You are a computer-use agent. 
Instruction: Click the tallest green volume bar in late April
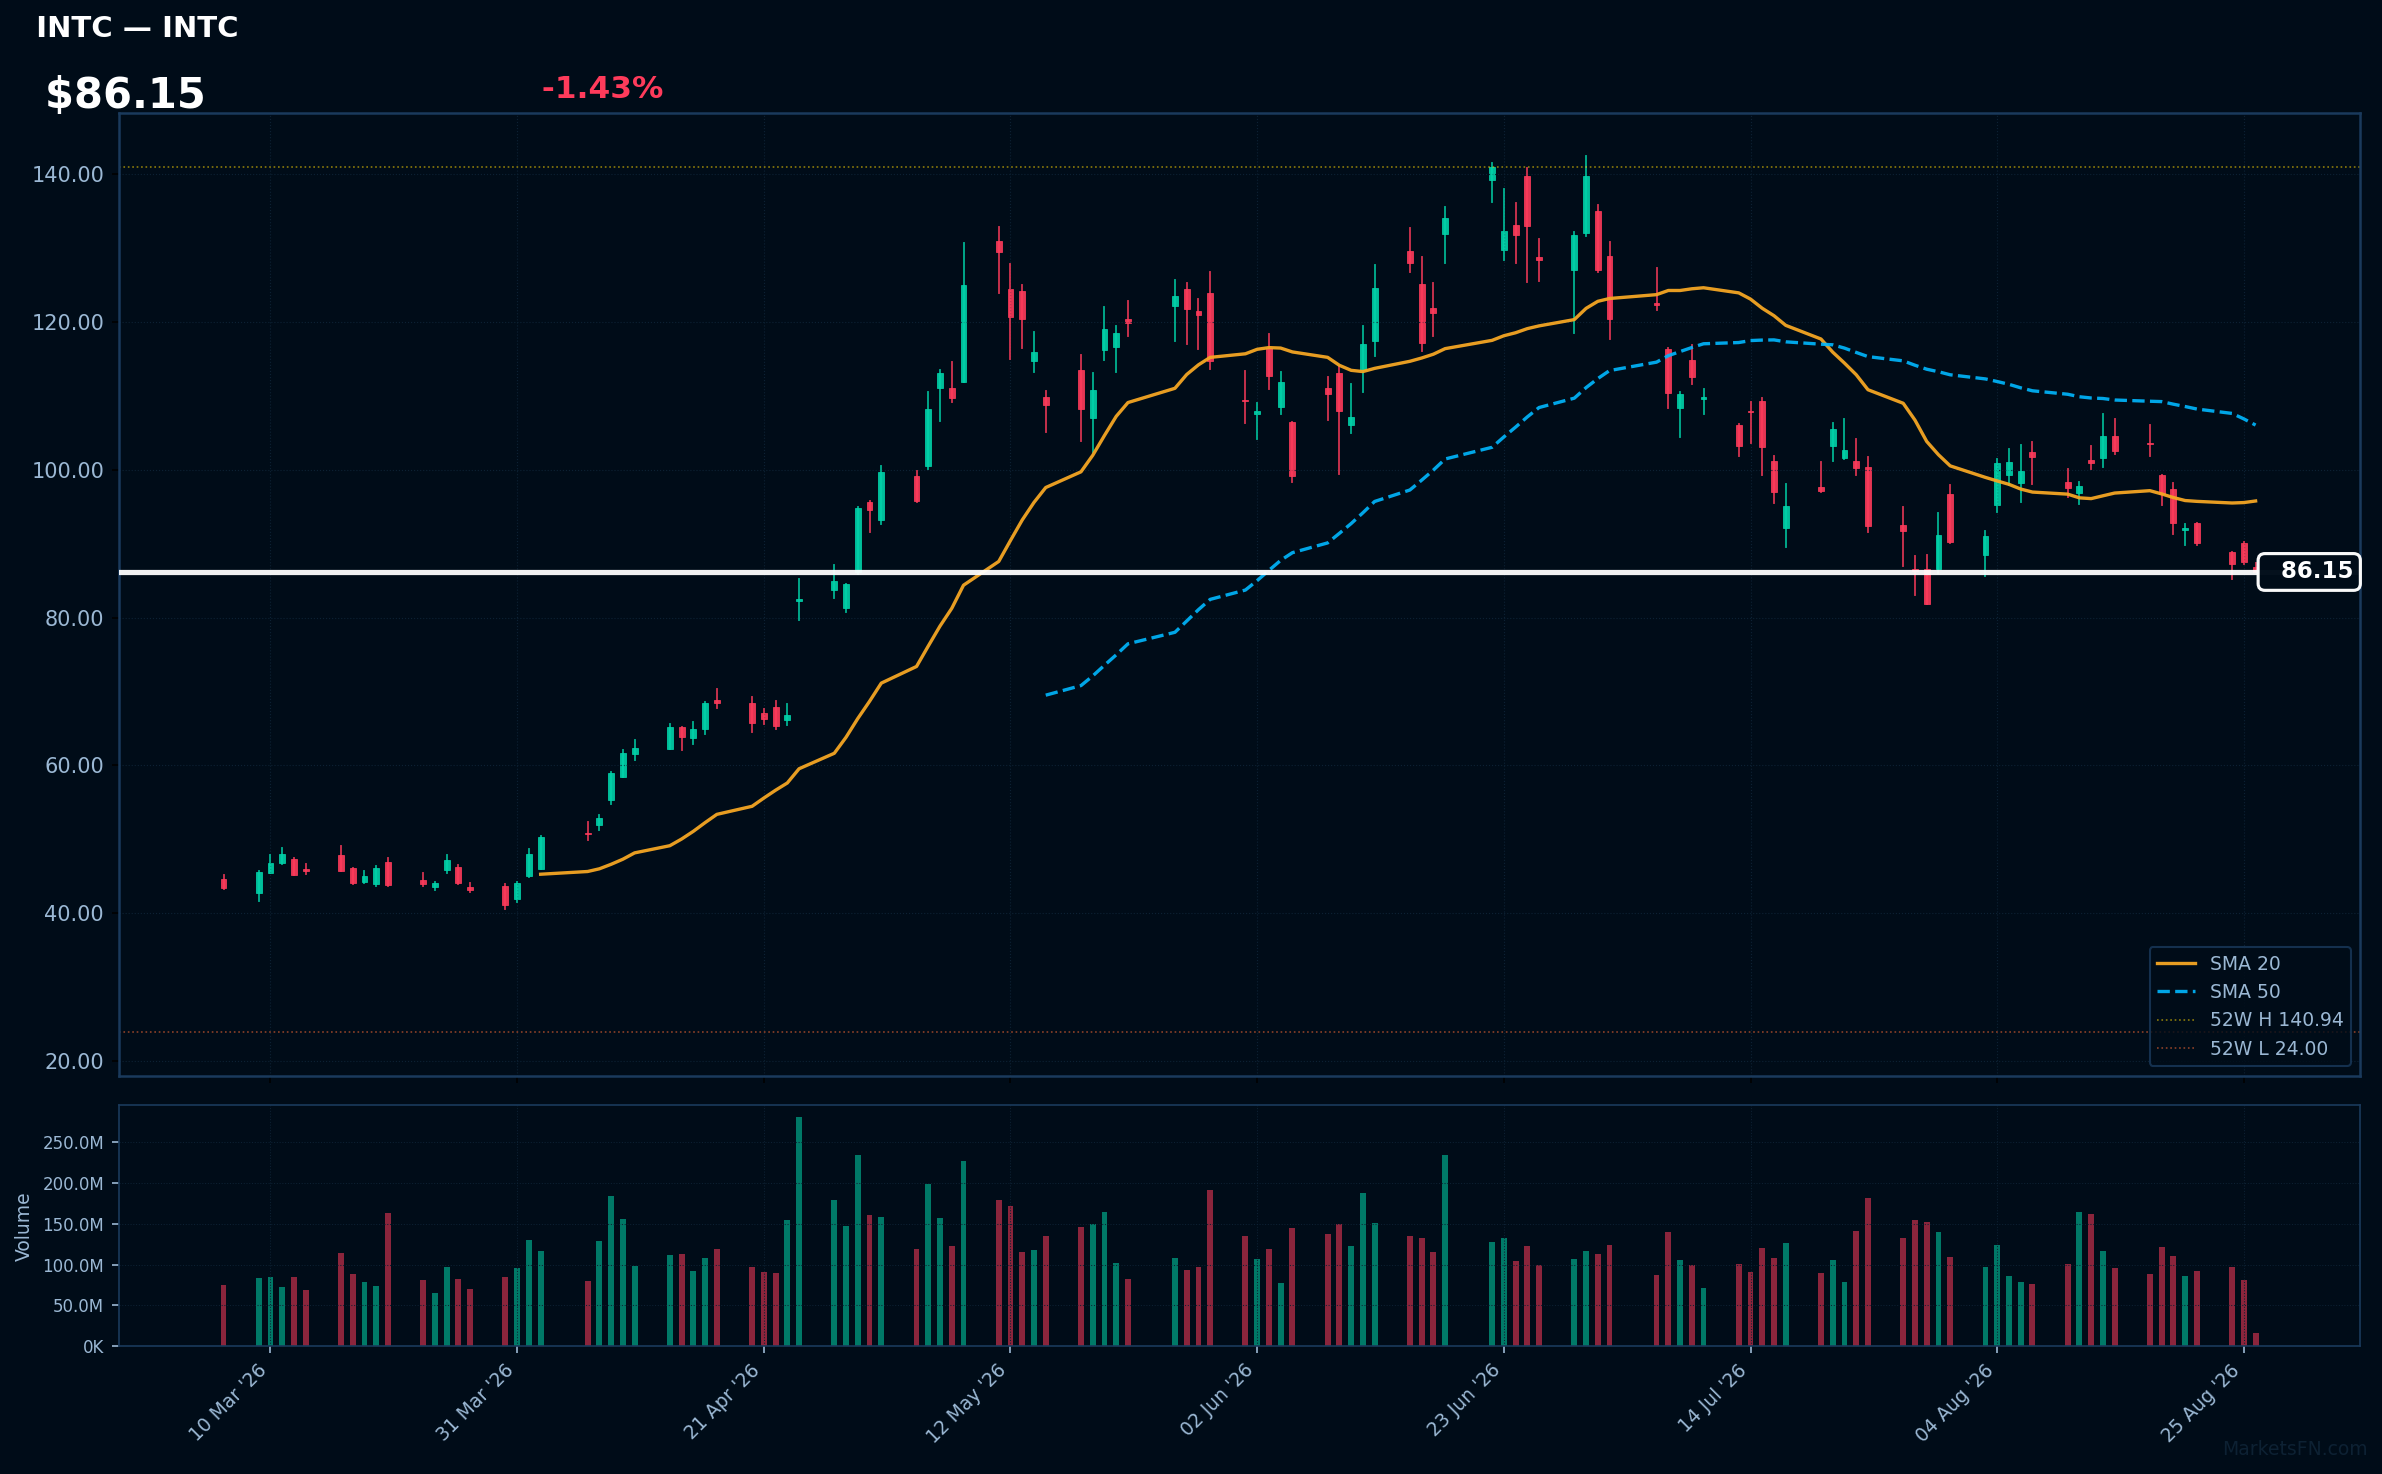(x=799, y=1231)
